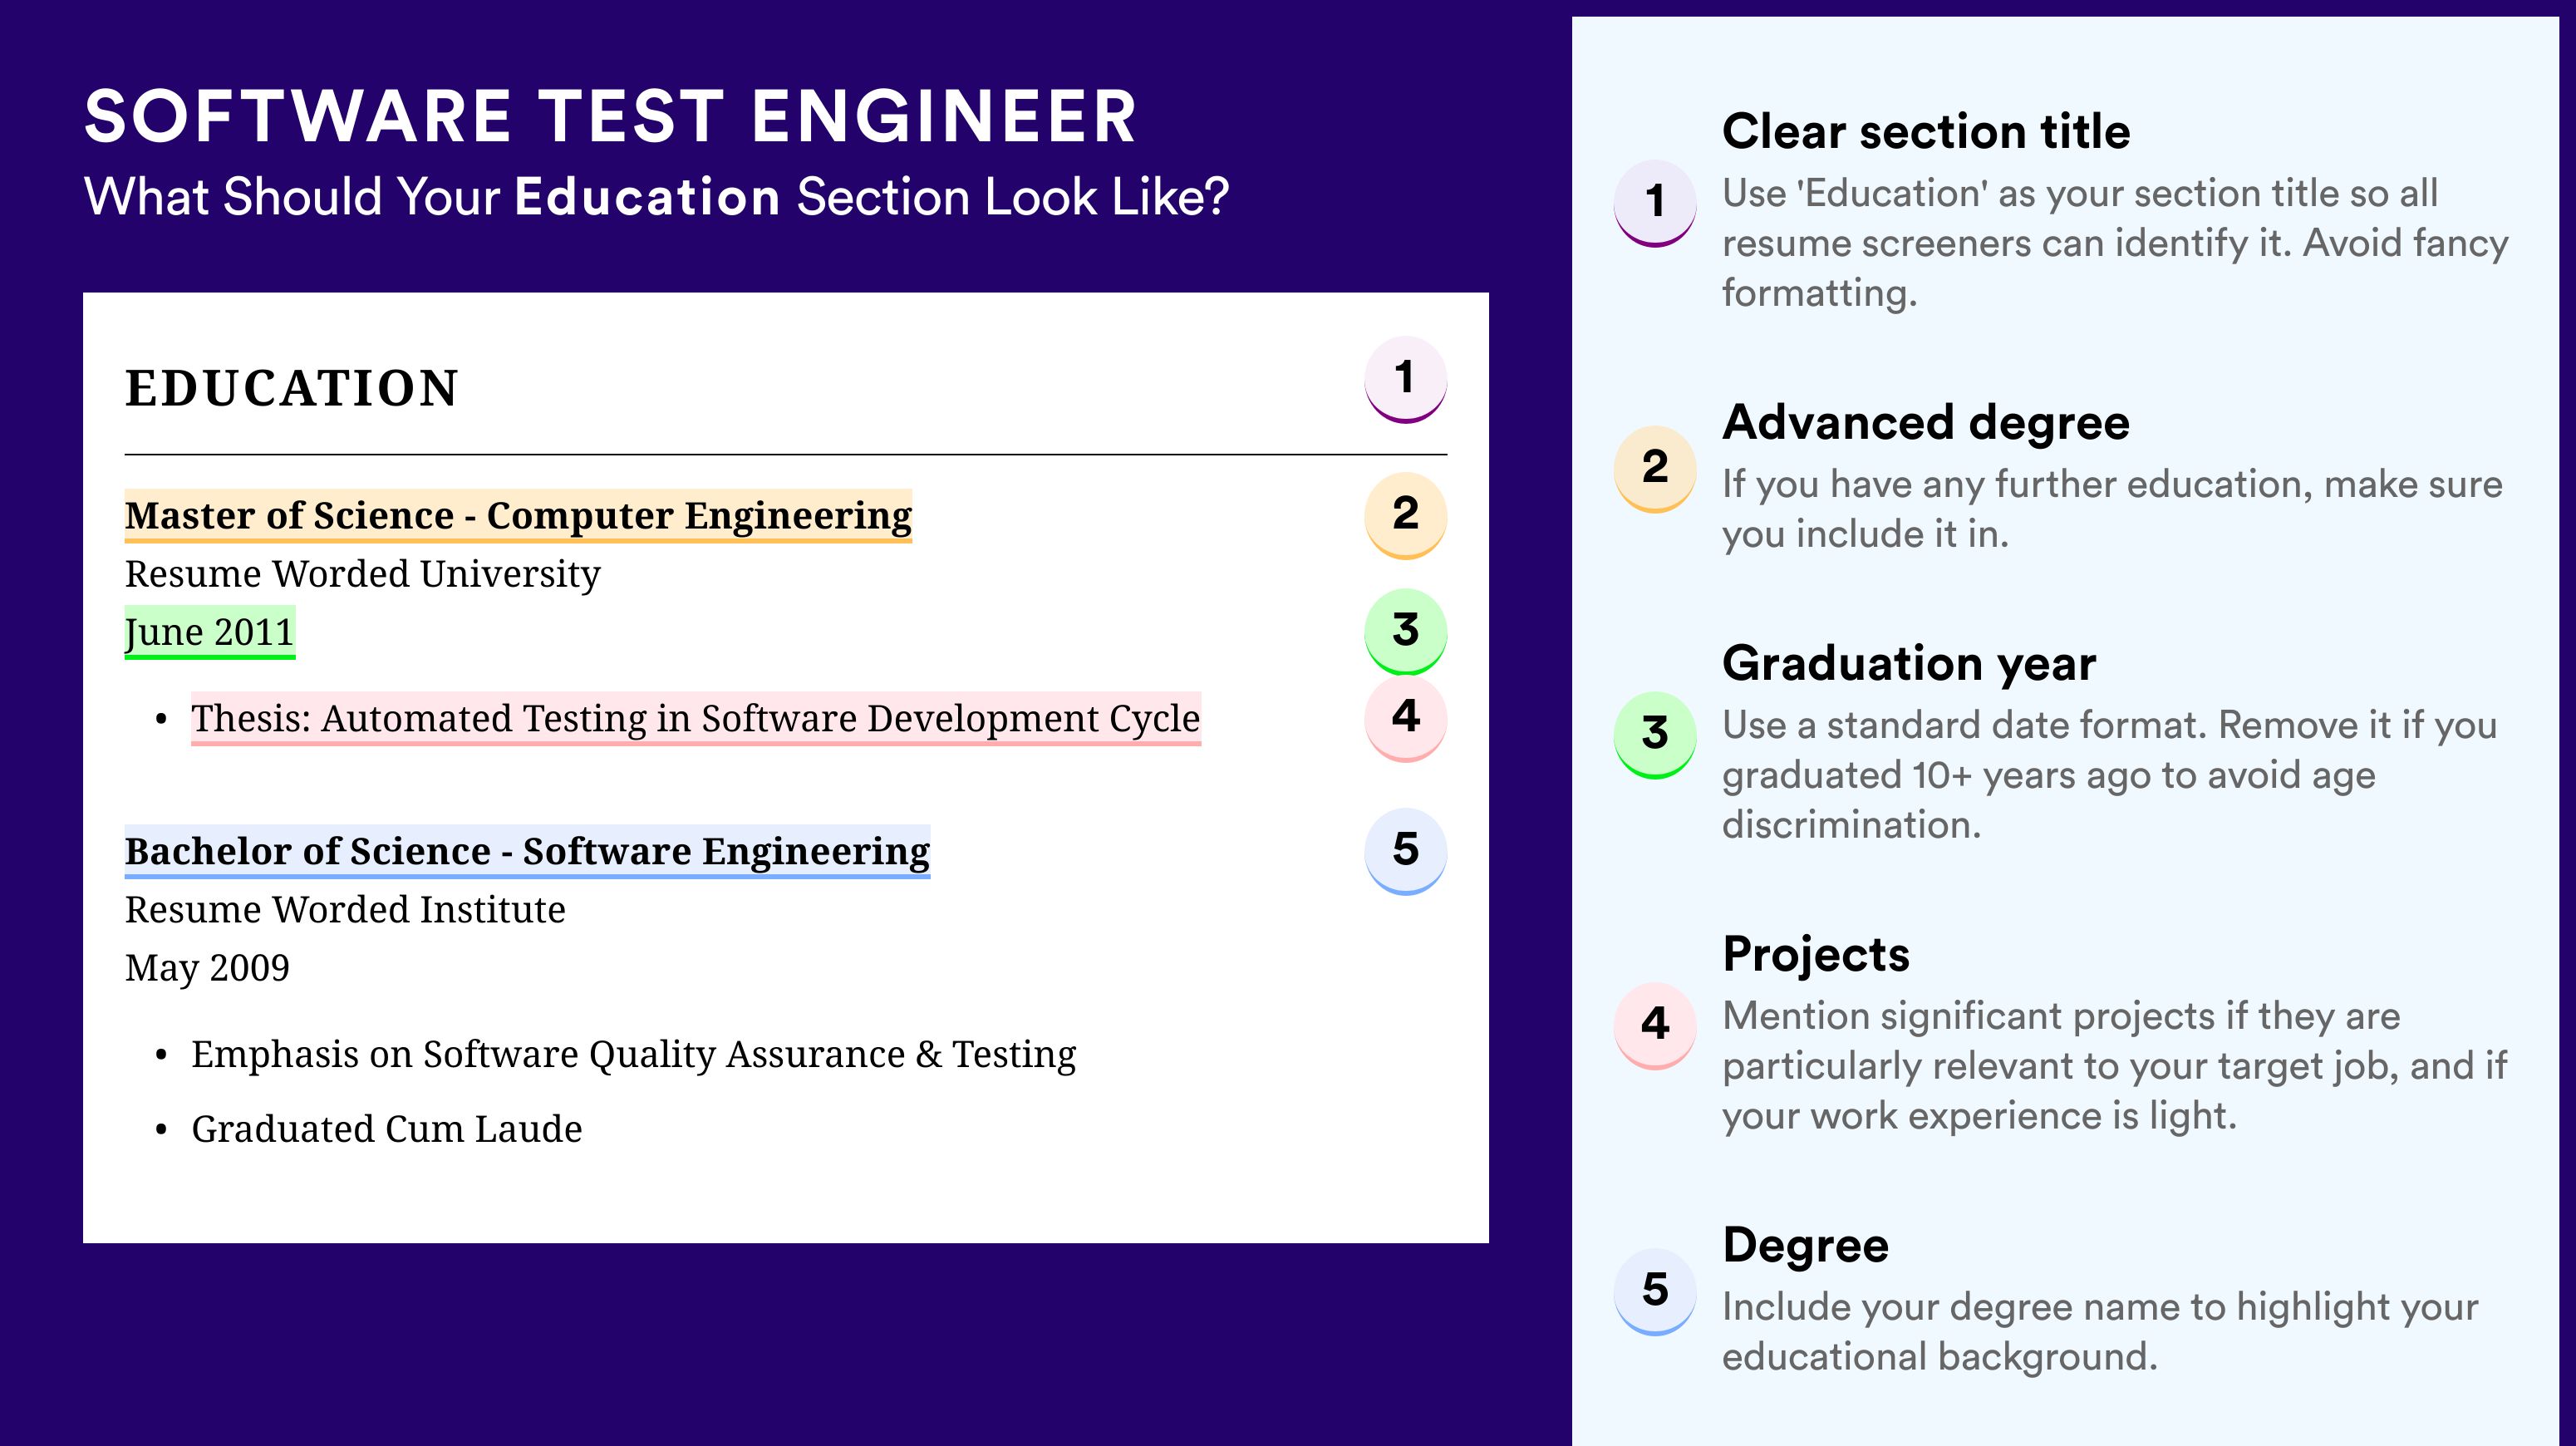Select the pink highlighted Thesis bullet
This screenshot has height=1446, width=2576.
tap(696, 719)
